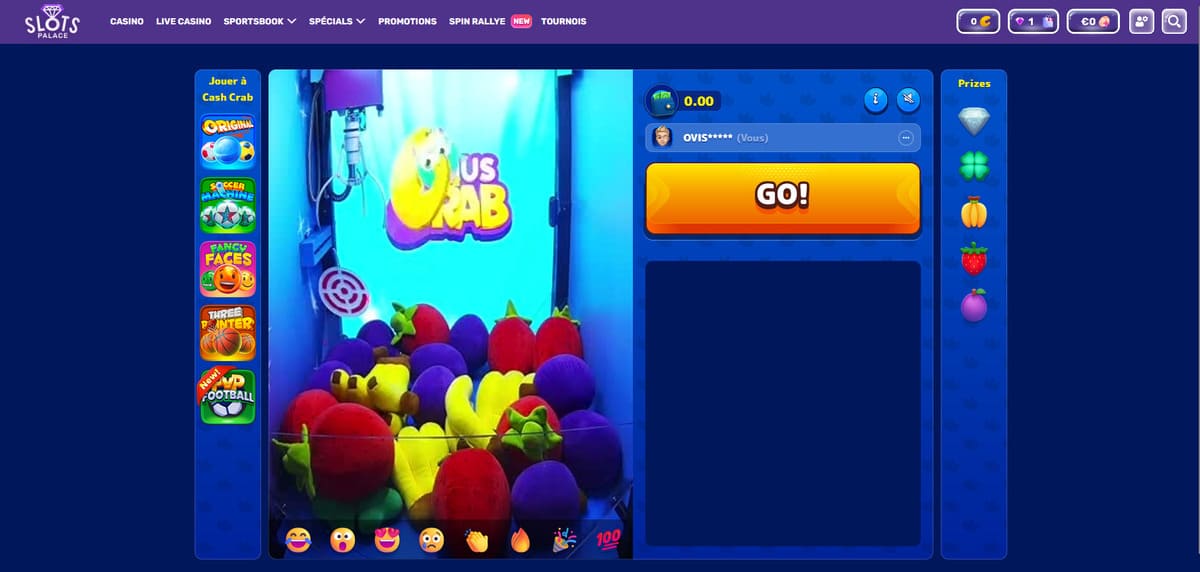The image size is (1200, 572).
Task: Toggle the game sound mute icon
Action: [908, 99]
